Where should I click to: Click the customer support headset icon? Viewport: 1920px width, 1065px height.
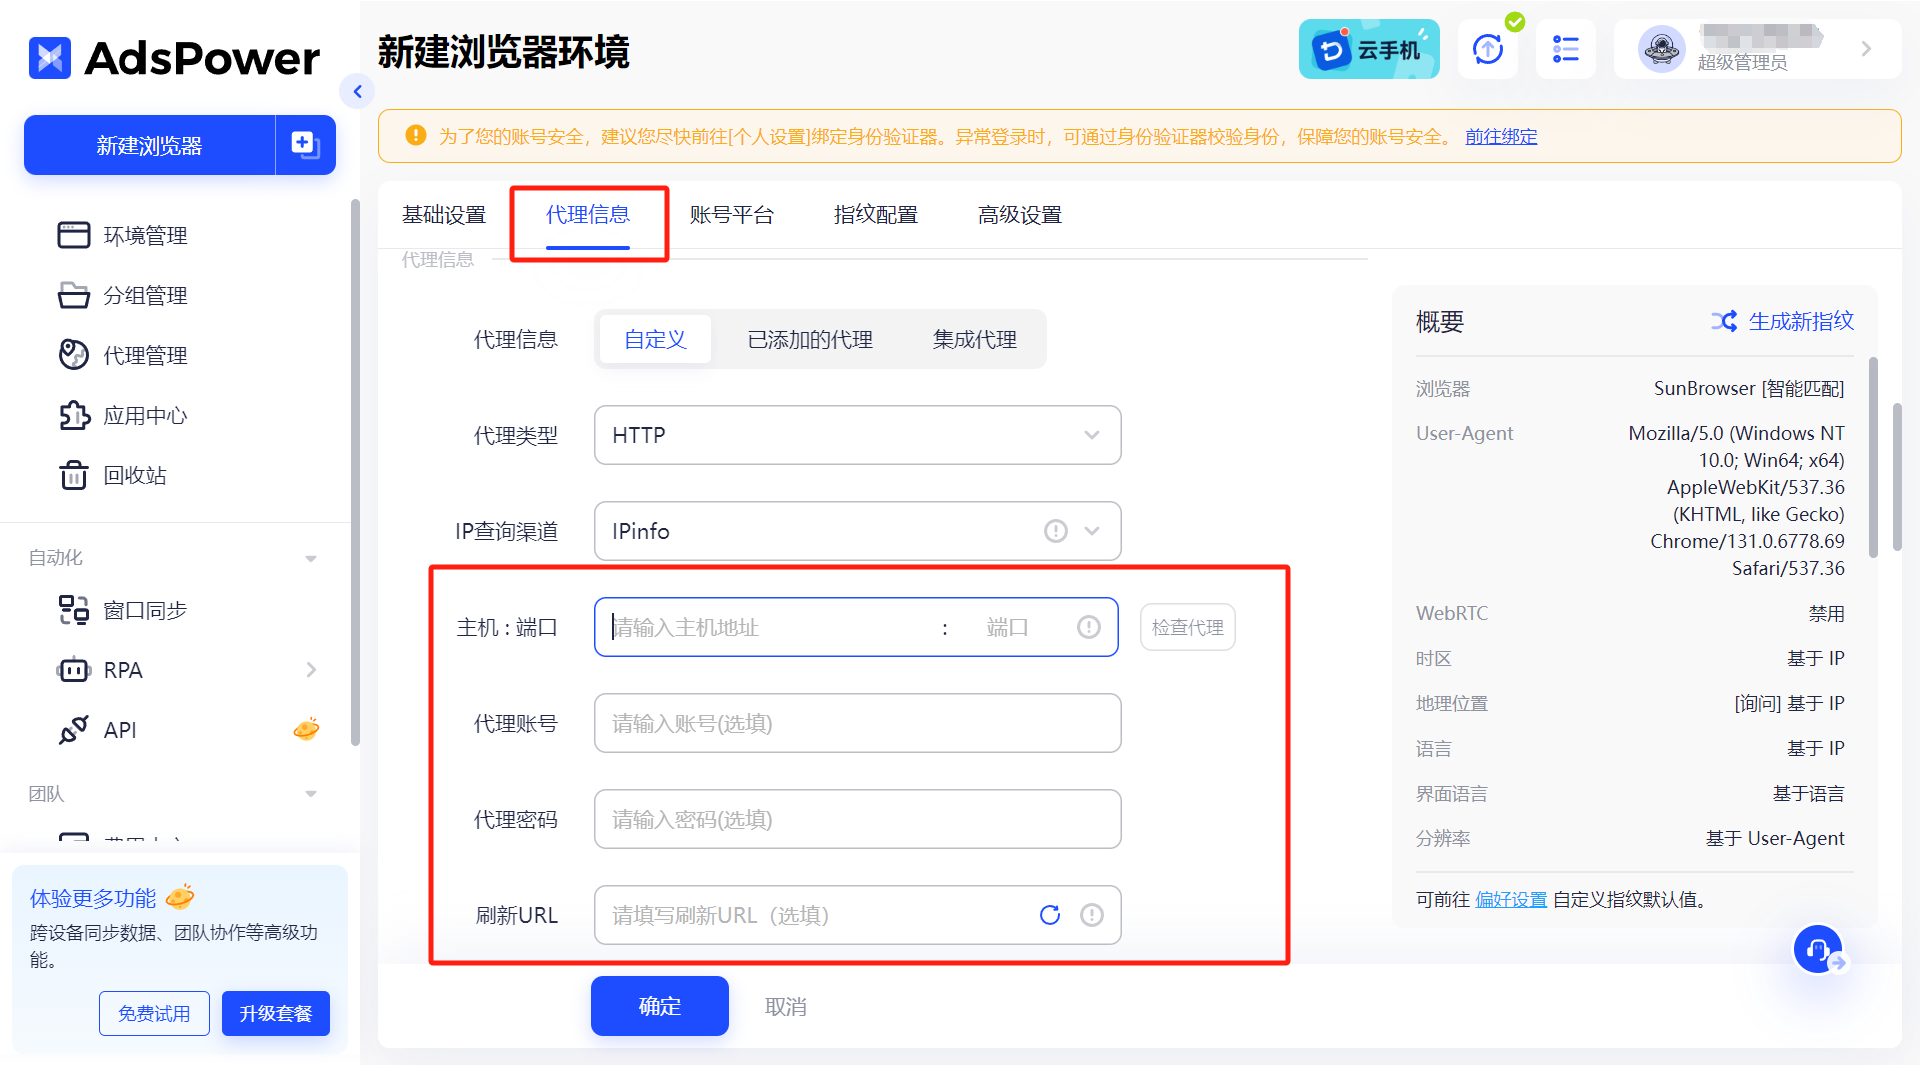(x=1817, y=949)
